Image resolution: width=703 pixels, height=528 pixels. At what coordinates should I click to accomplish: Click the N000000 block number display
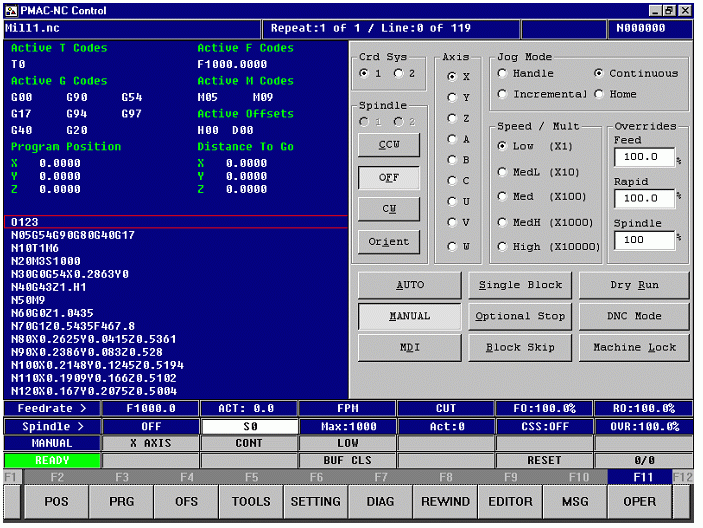tap(650, 28)
